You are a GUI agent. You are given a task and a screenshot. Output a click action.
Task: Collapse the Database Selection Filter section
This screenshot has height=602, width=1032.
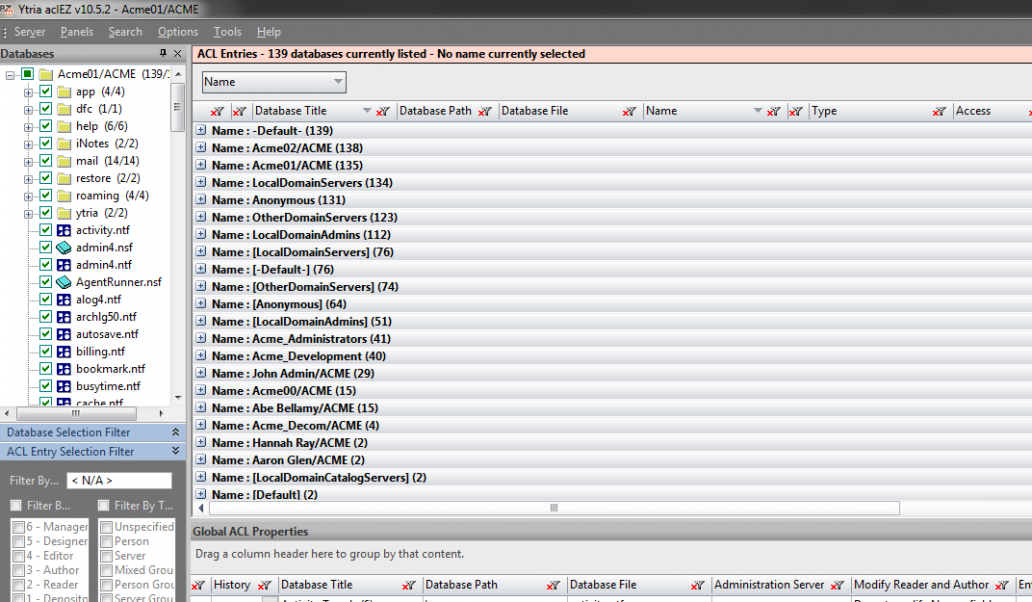pos(175,432)
